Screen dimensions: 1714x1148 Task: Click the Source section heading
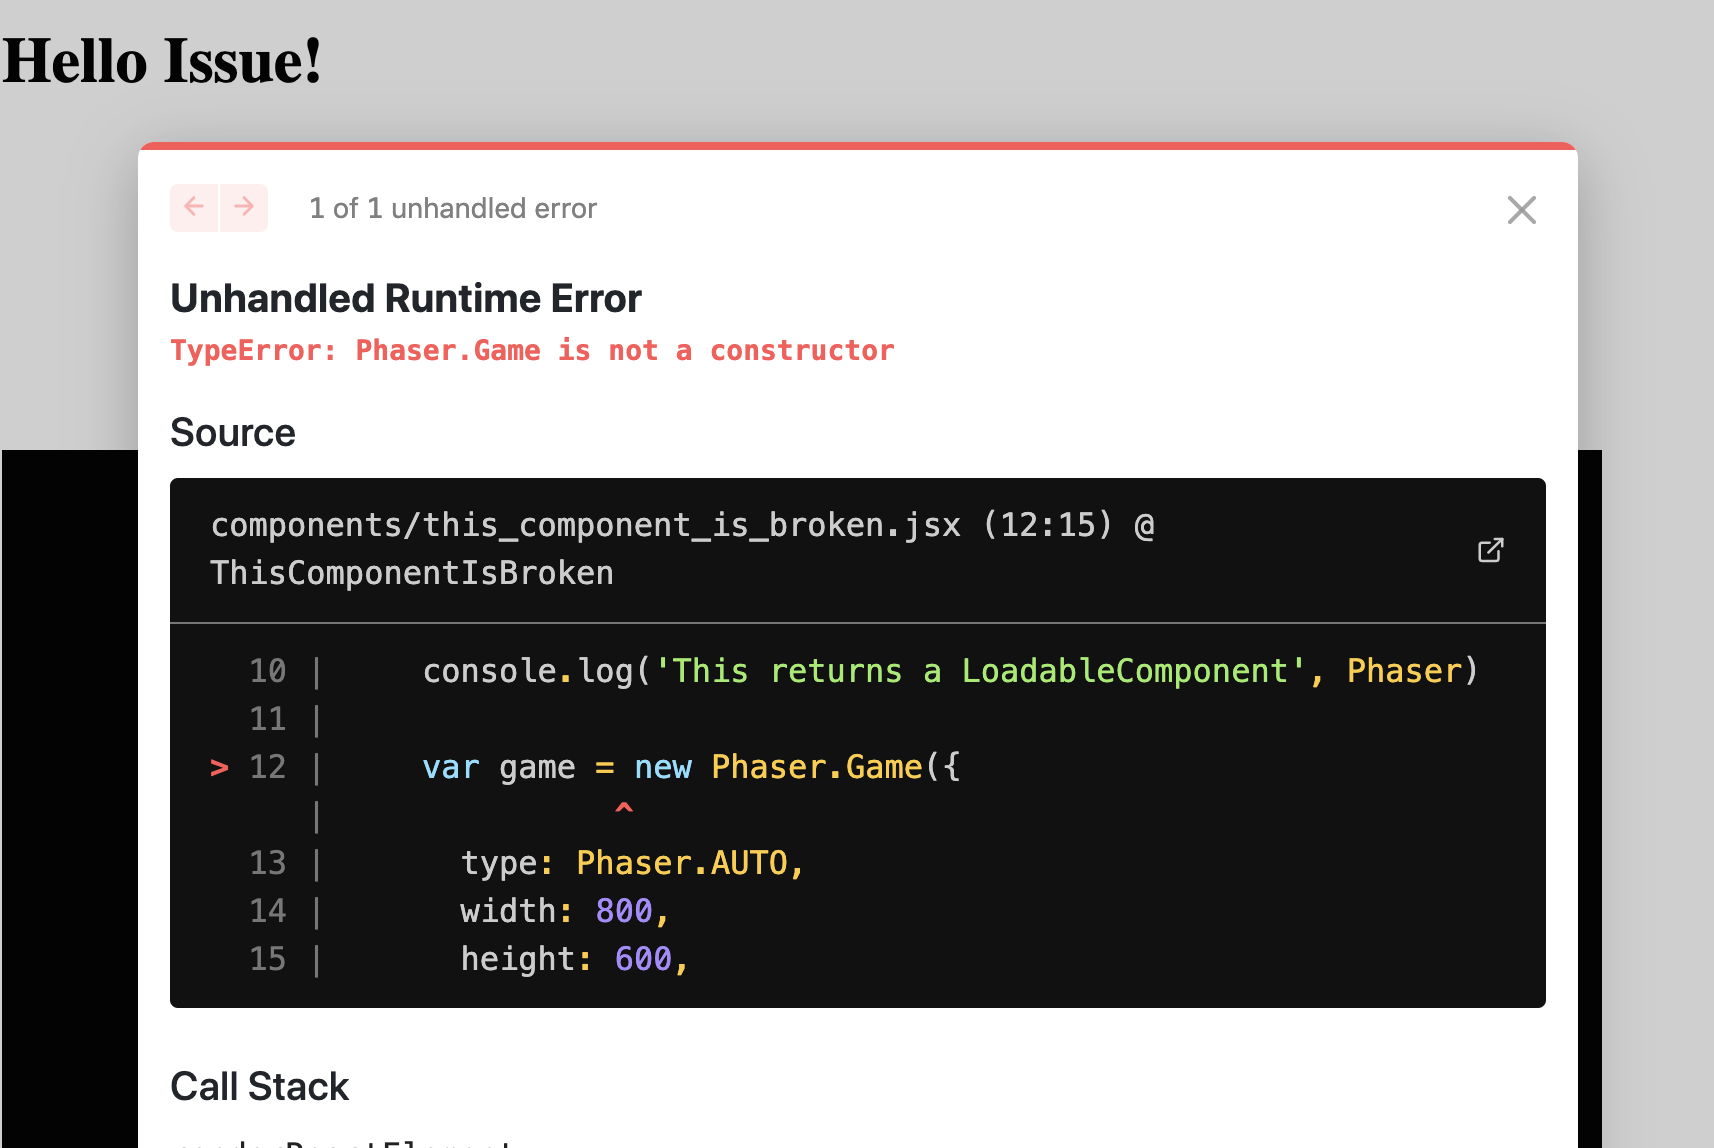(x=233, y=433)
